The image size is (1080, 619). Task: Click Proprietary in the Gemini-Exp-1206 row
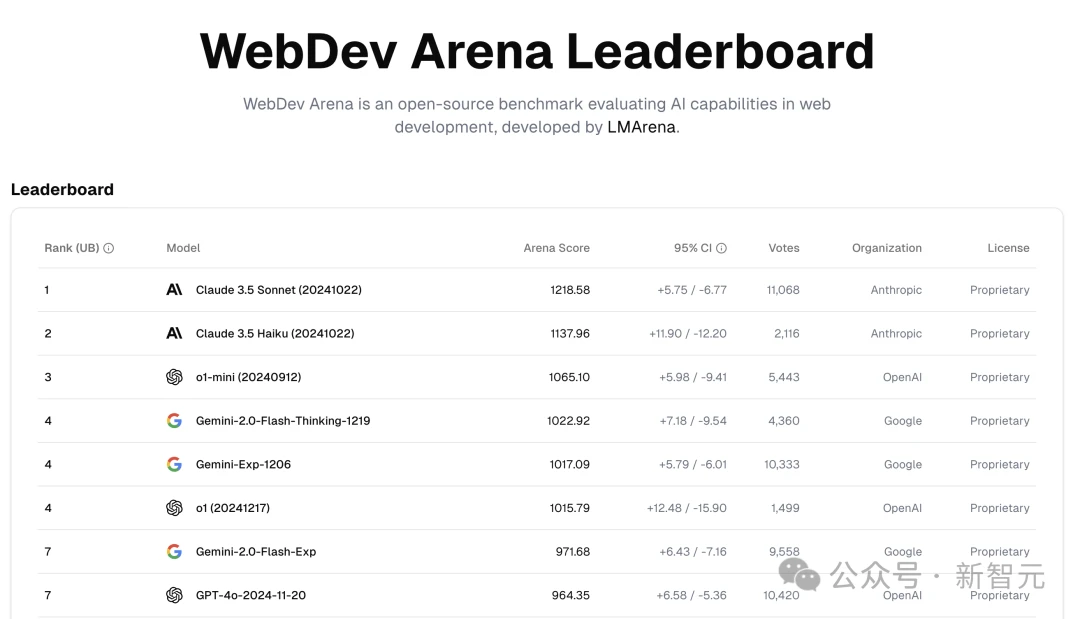coord(999,464)
